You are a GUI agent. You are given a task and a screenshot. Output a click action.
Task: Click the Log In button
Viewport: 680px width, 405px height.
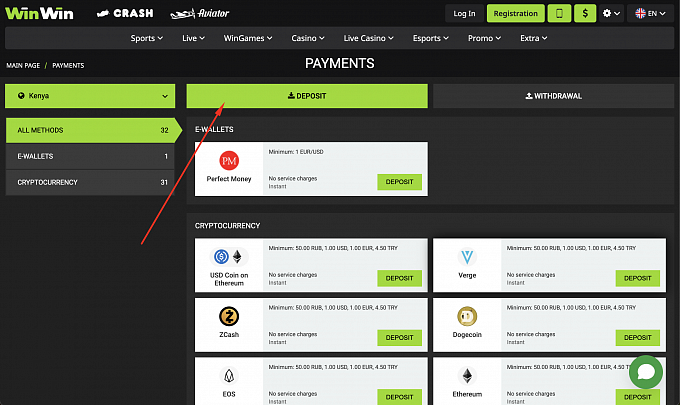click(x=464, y=13)
